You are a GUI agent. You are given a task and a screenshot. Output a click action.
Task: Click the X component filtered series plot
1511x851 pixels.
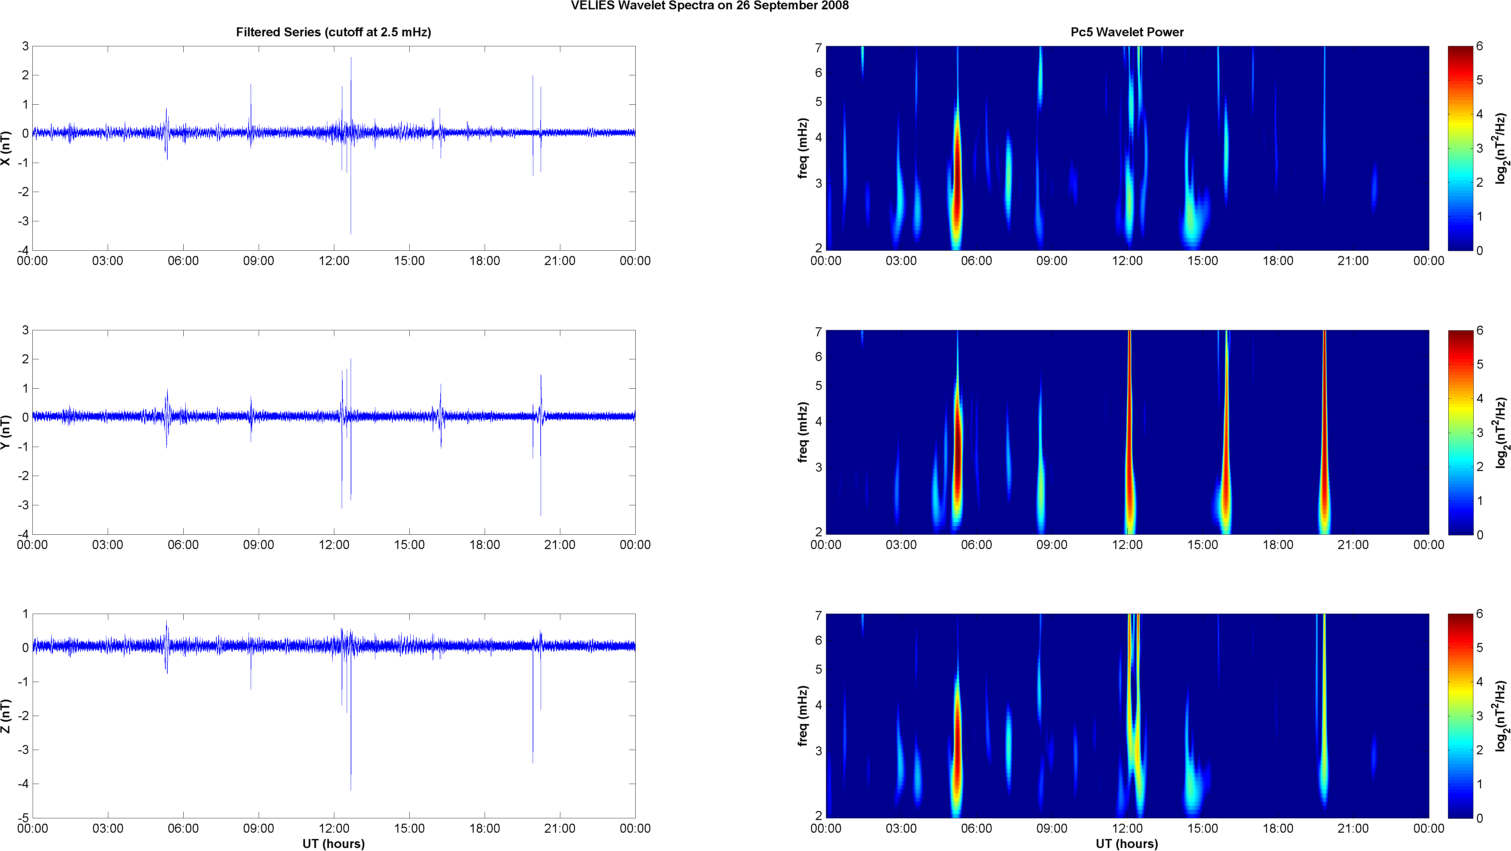pos(334,148)
